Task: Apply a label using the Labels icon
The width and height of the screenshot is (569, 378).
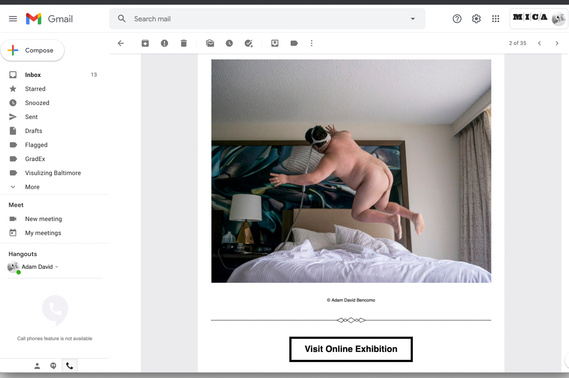Action: (294, 43)
